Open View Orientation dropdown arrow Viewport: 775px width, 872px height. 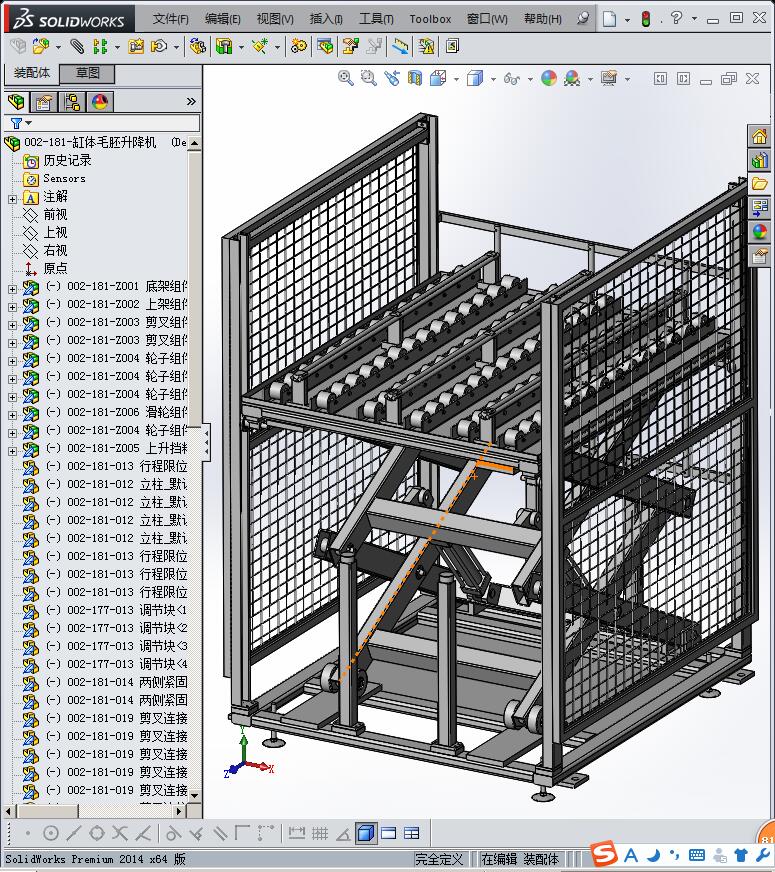[456, 80]
